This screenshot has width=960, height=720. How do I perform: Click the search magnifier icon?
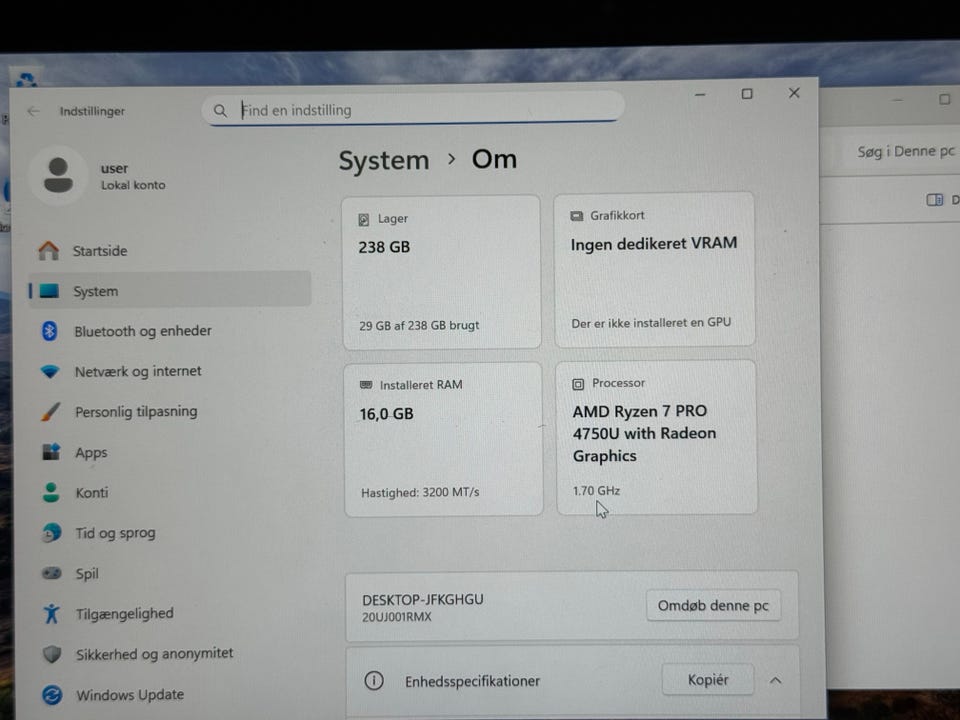(x=220, y=110)
